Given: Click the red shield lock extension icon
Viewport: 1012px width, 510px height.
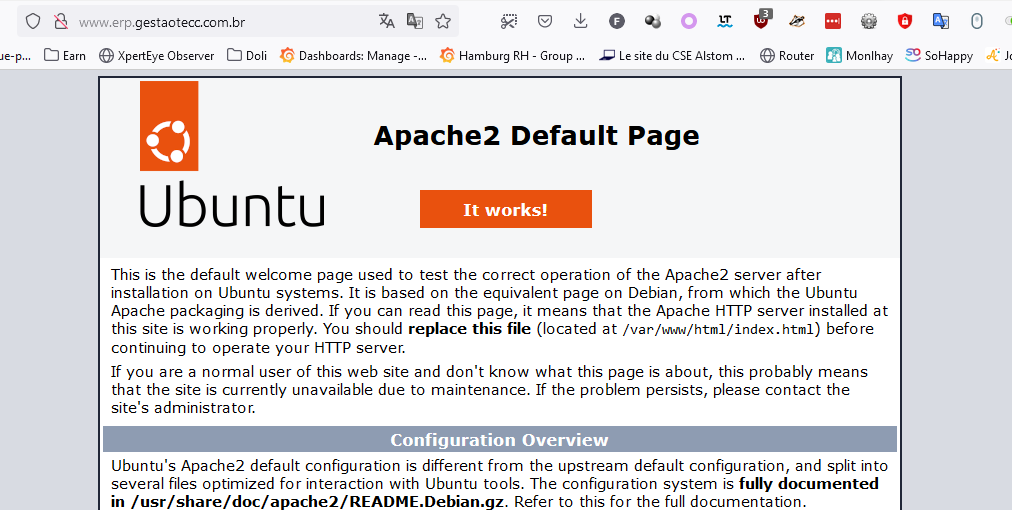Looking at the screenshot, I should tap(905, 21).
